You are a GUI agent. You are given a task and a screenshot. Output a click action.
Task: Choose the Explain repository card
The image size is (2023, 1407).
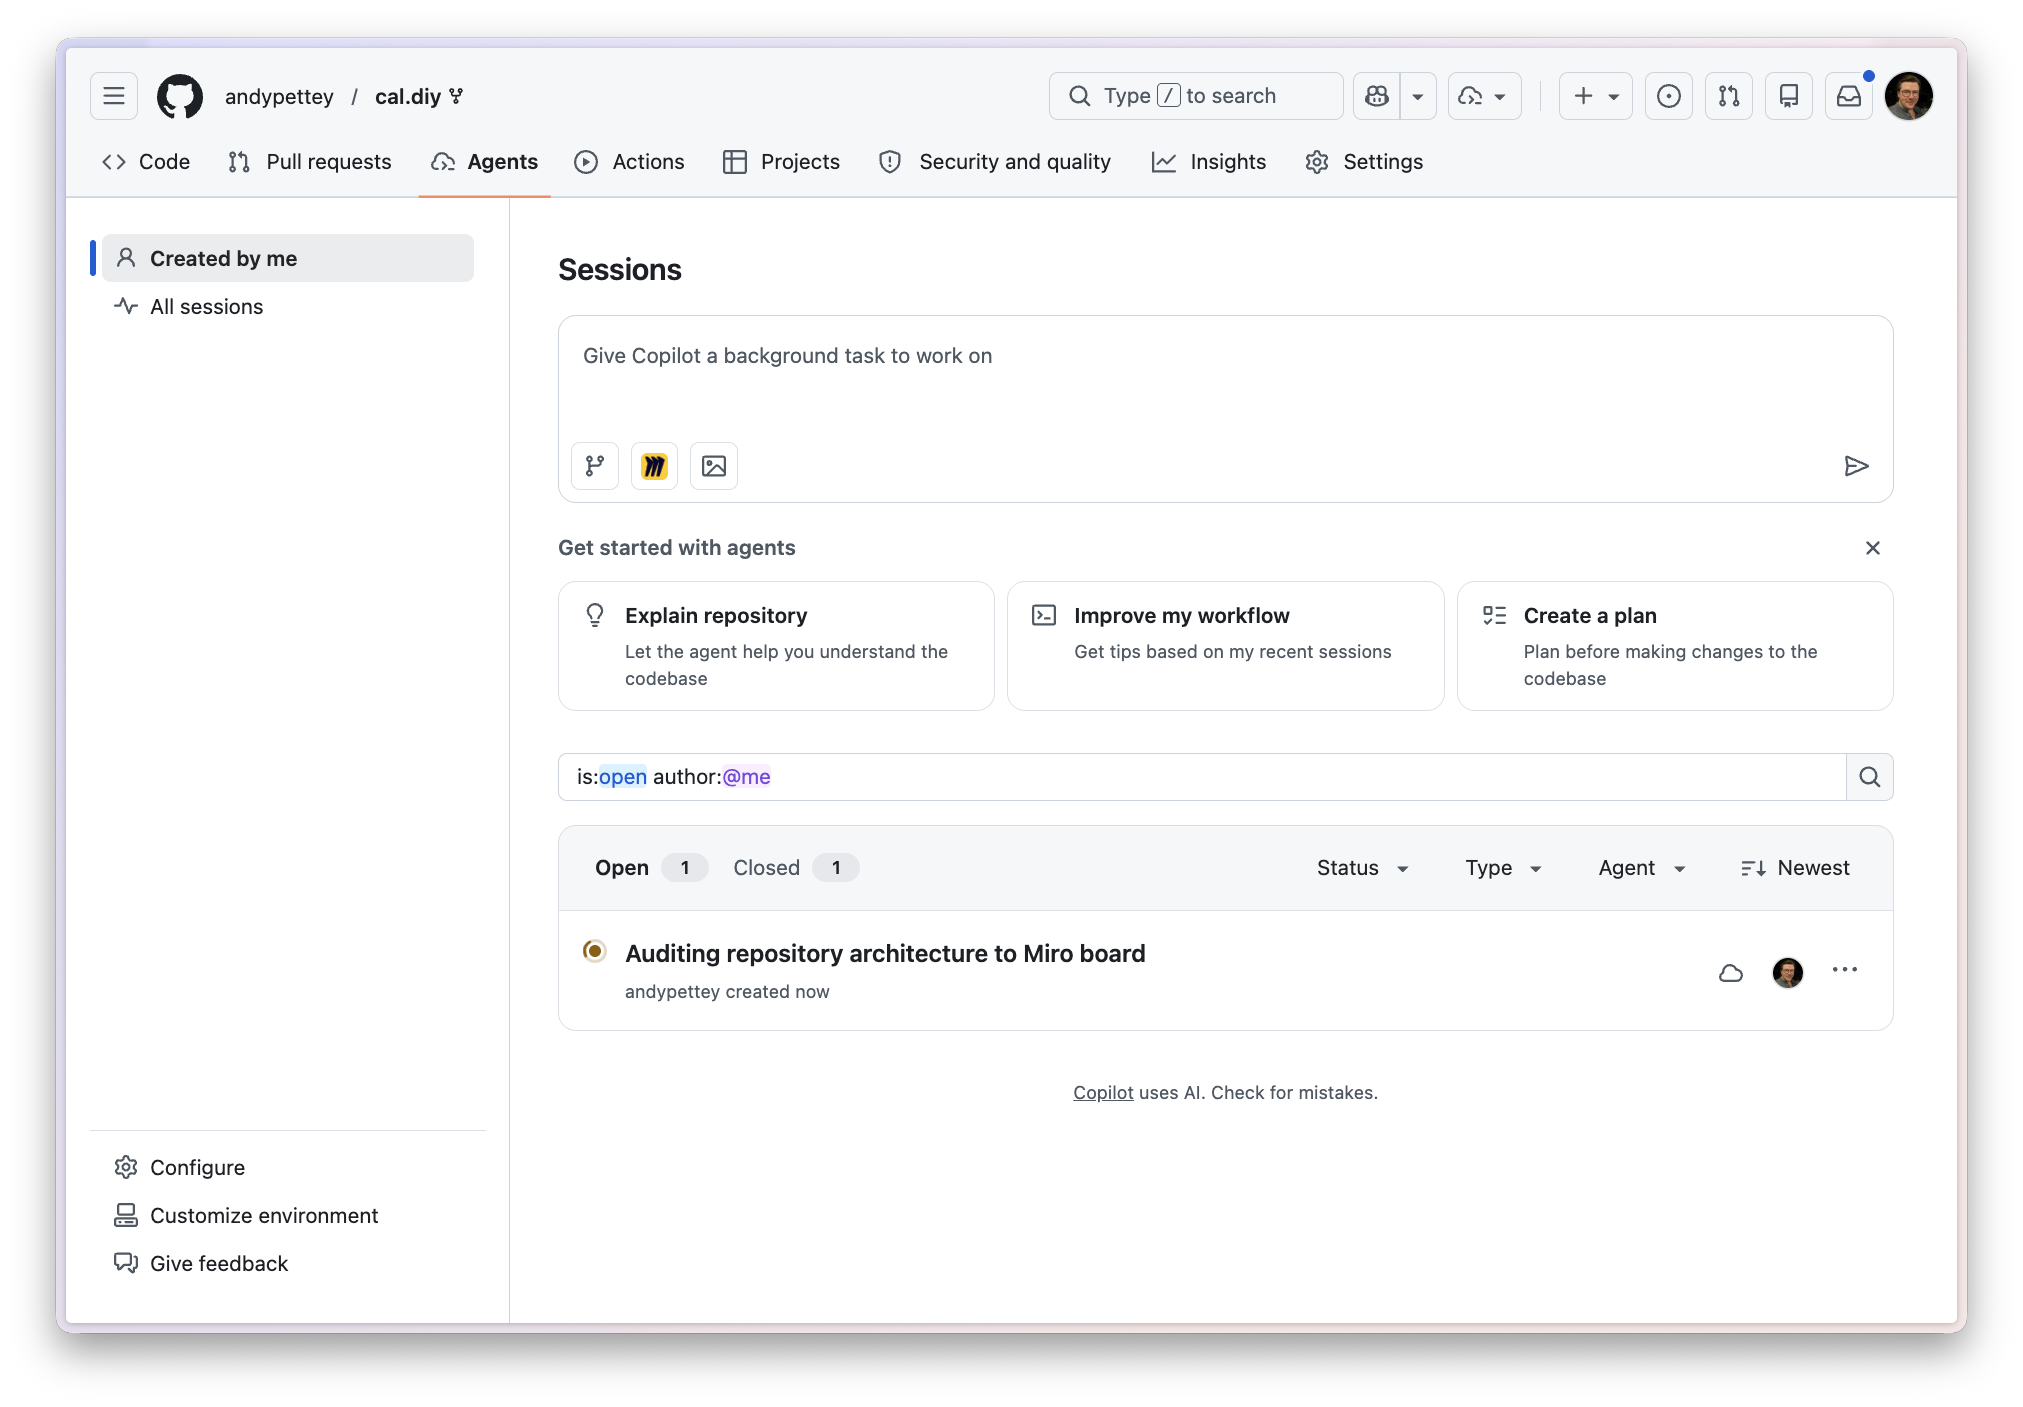776,646
